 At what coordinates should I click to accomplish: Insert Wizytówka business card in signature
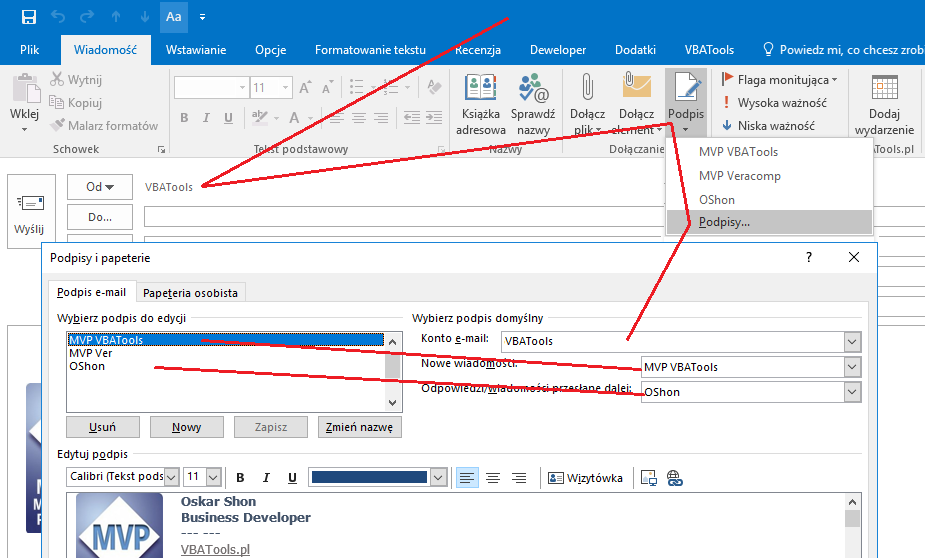tap(585, 478)
